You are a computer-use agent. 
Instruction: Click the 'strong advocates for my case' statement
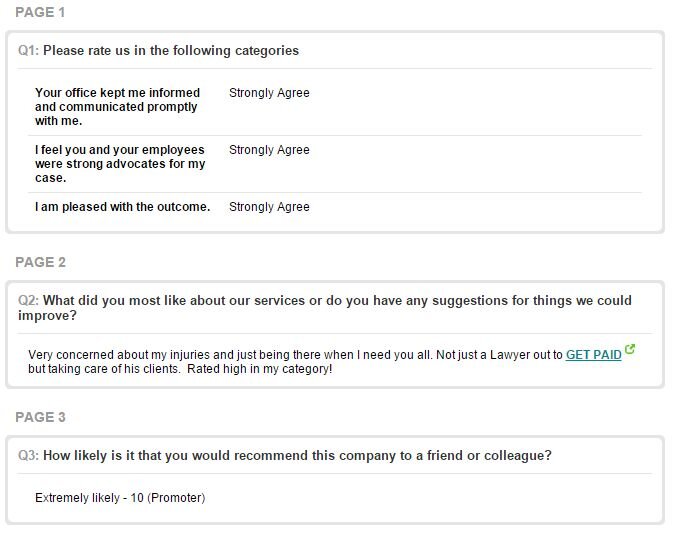pos(120,164)
